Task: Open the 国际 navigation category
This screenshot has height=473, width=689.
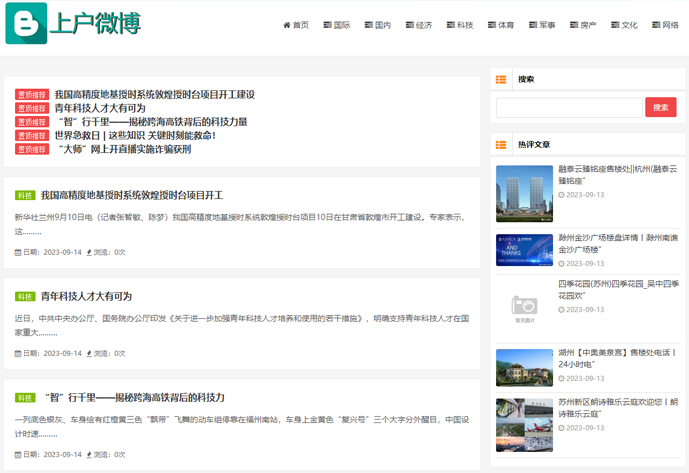Action: coord(336,25)
